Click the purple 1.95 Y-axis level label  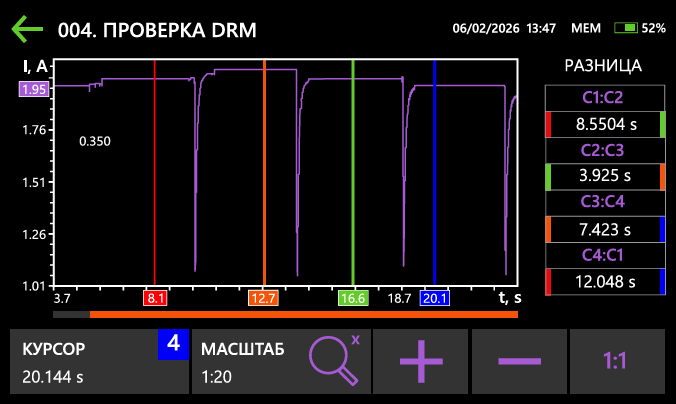click(x=34, y=89)
